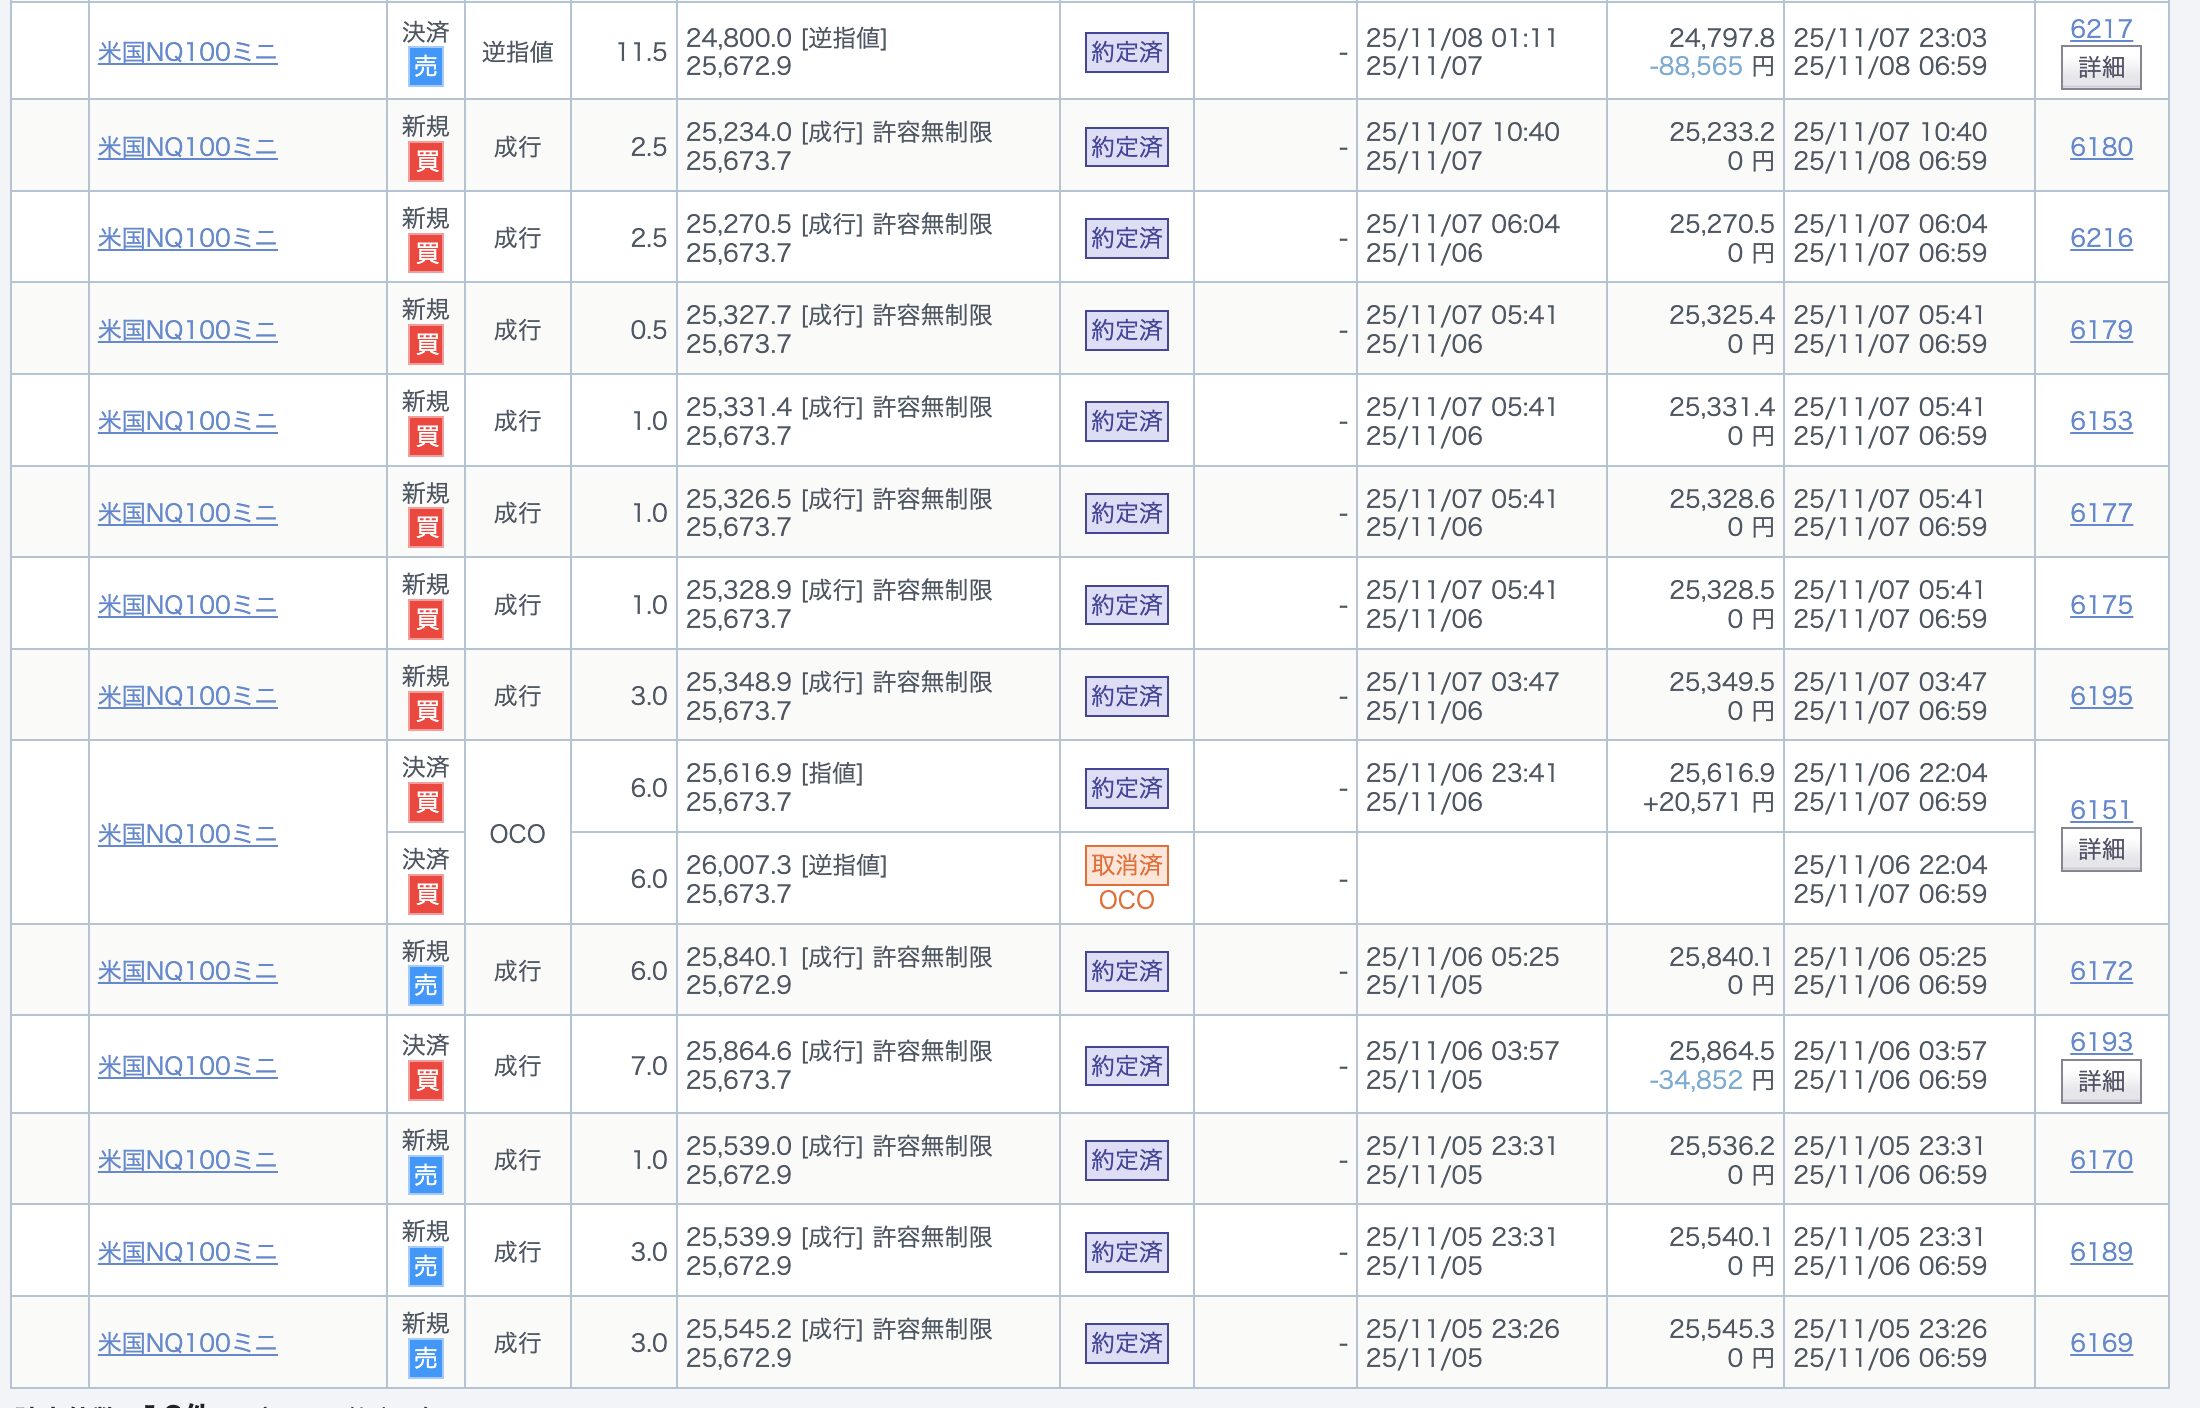
Task: Open order number 6180 link
Action: coord(2100,147)
